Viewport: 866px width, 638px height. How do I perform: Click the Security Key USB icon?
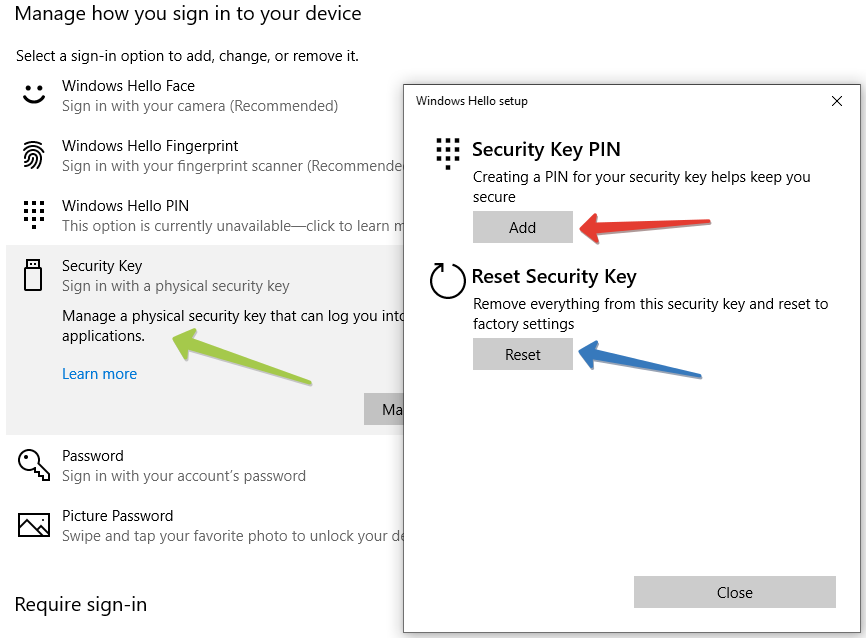[x=33, y=275]
